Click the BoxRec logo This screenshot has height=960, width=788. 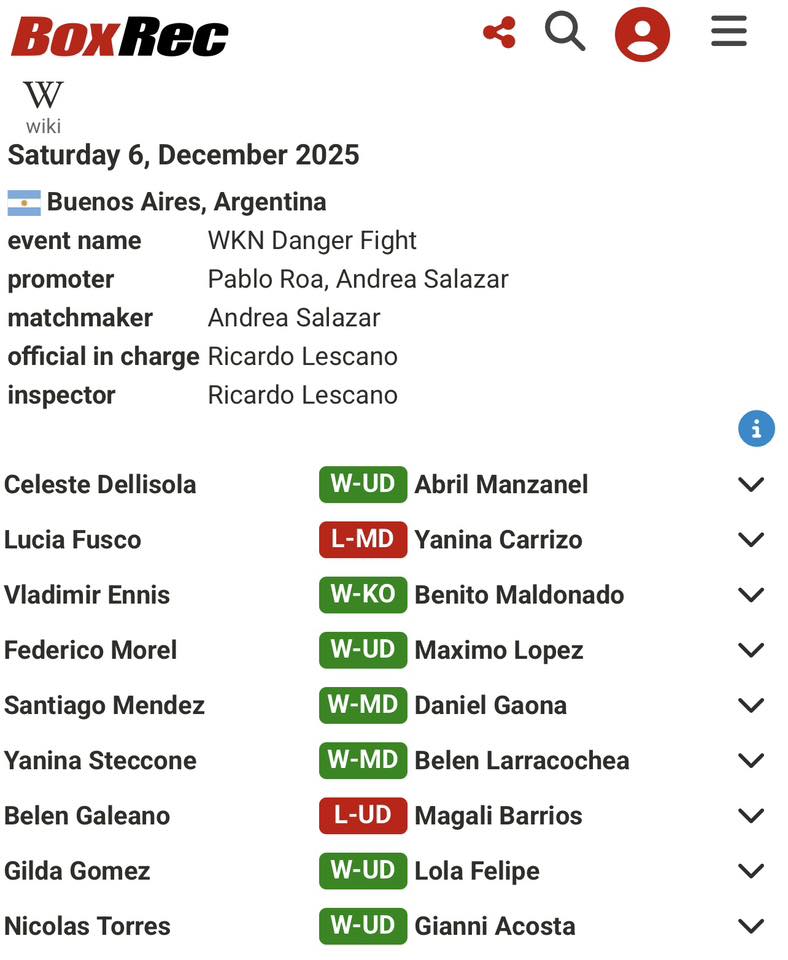(120, 37)
